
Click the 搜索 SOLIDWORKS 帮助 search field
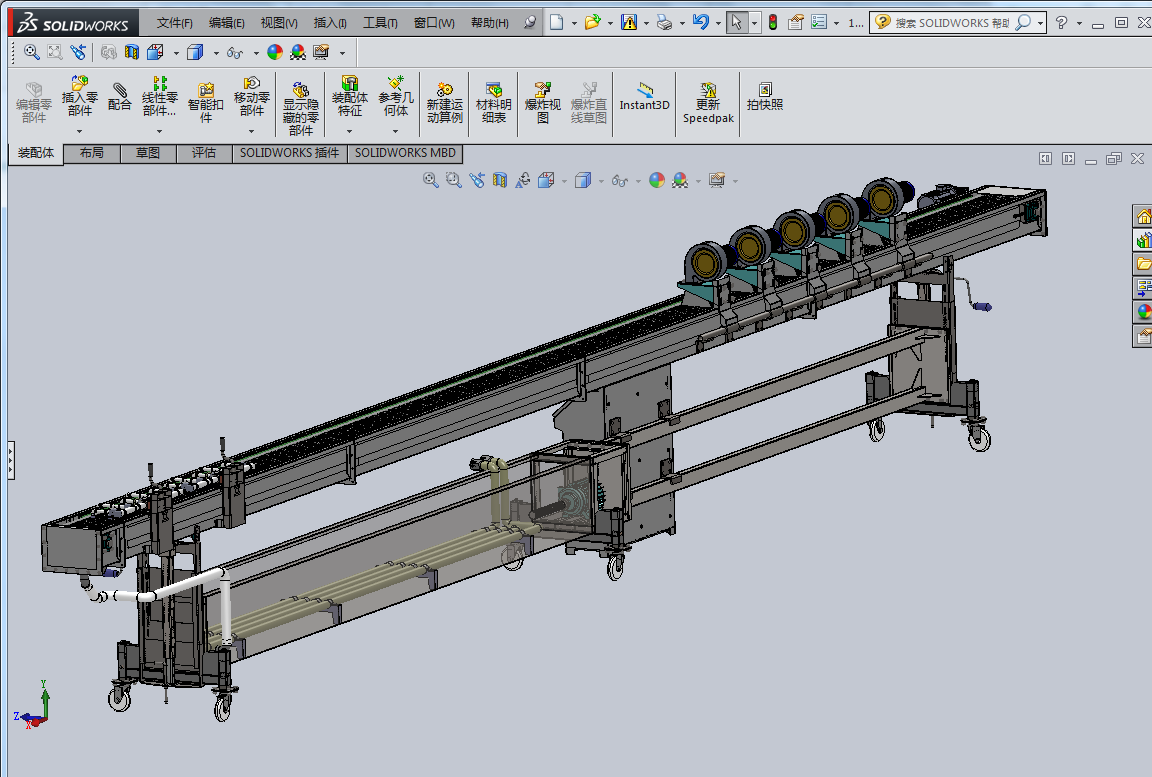pos(950,23)
